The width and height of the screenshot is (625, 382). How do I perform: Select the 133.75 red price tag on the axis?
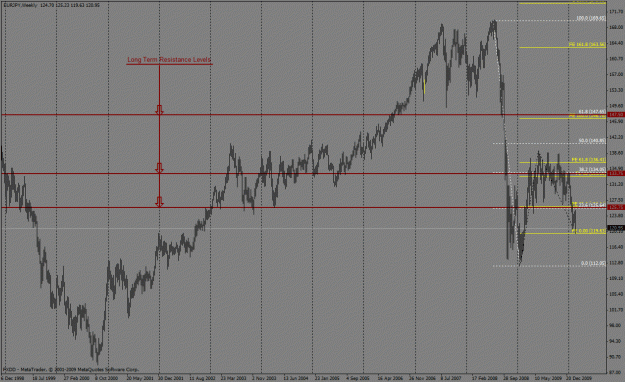coord(616,173)
